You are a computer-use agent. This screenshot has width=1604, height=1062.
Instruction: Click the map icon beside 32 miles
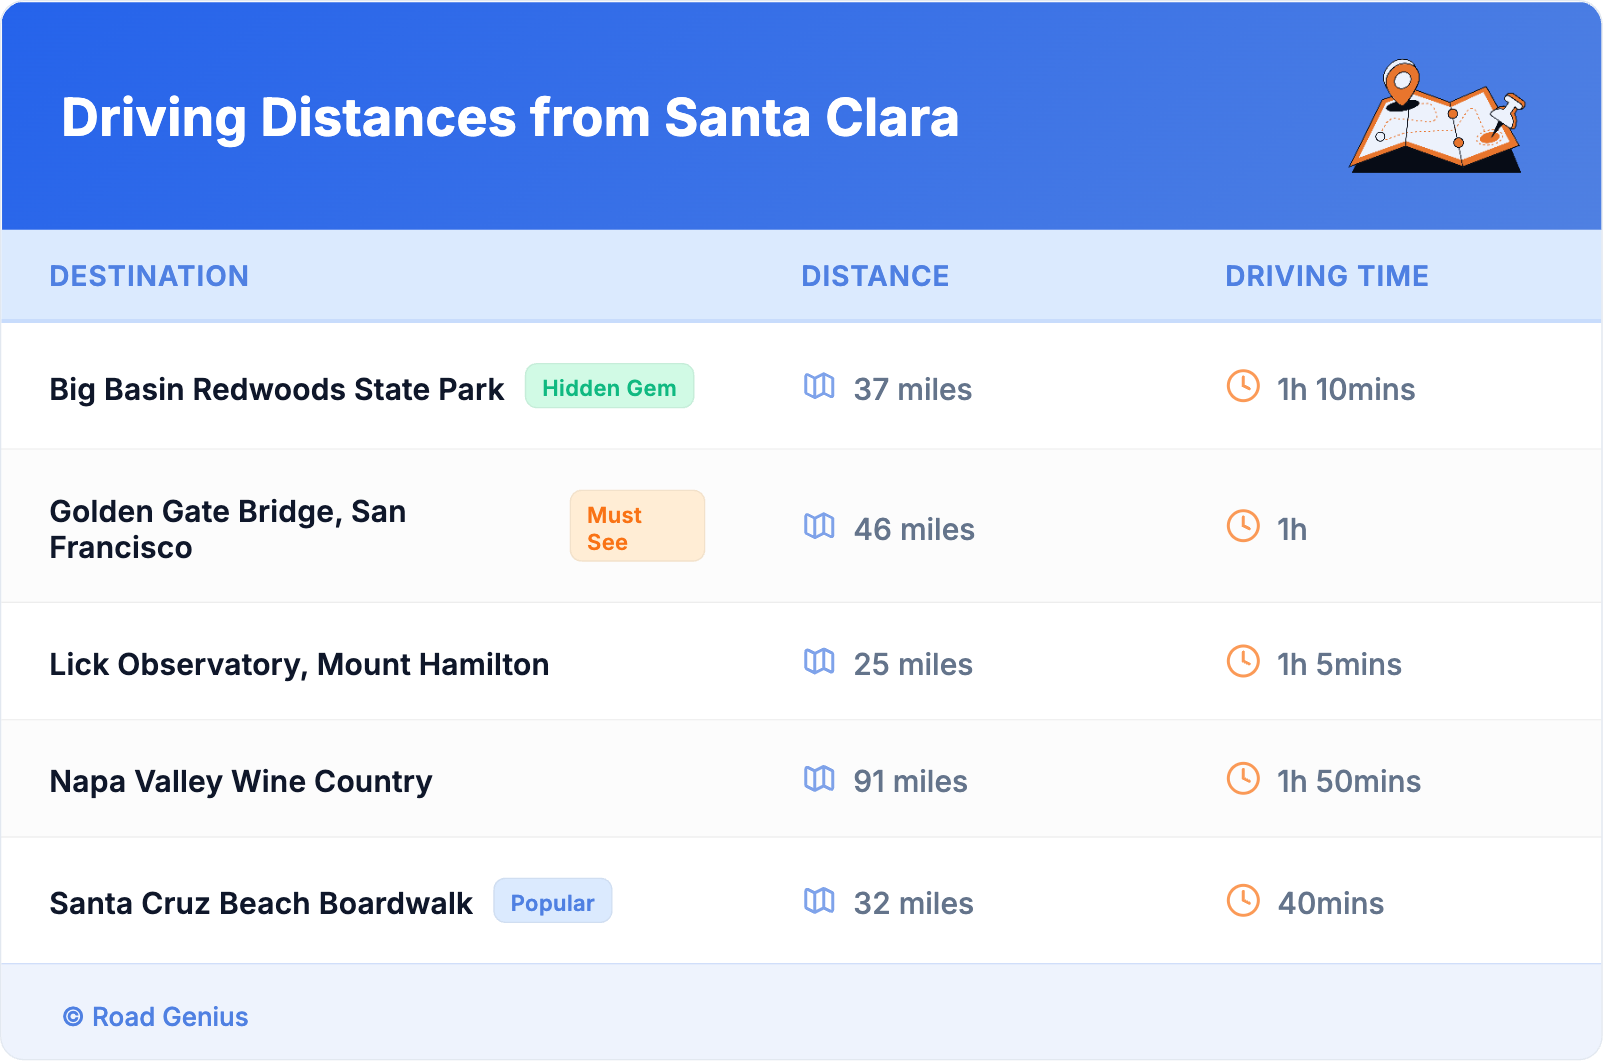click(x=819, y=901)
